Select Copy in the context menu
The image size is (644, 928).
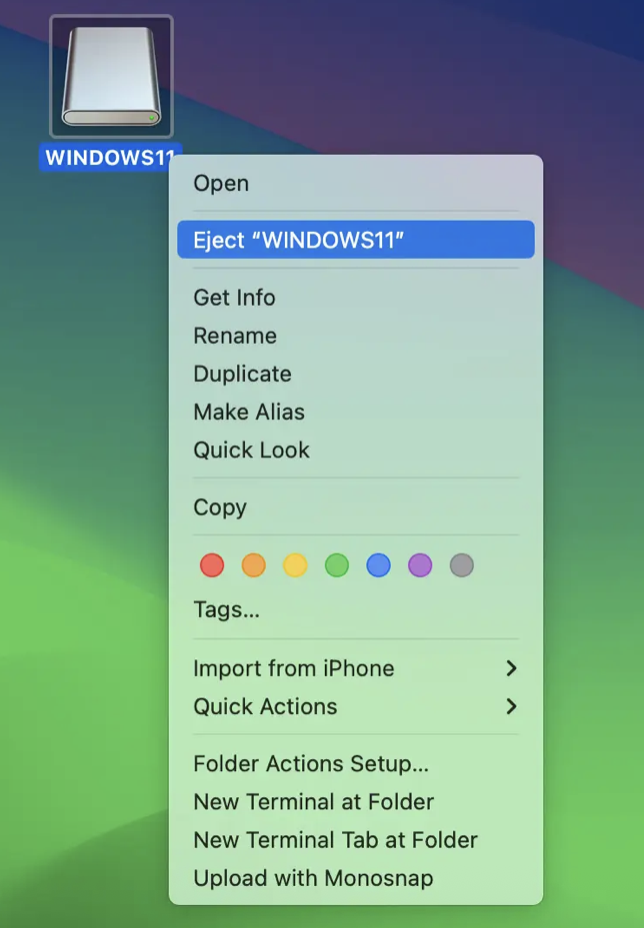pos(356,507)
